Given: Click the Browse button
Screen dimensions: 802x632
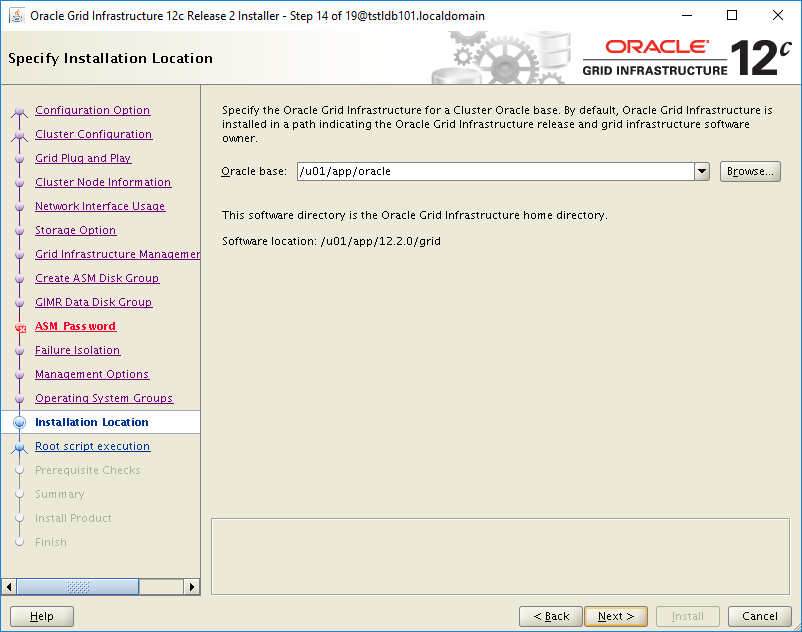Looking at the screenshot, I should [x=750, y=171].
